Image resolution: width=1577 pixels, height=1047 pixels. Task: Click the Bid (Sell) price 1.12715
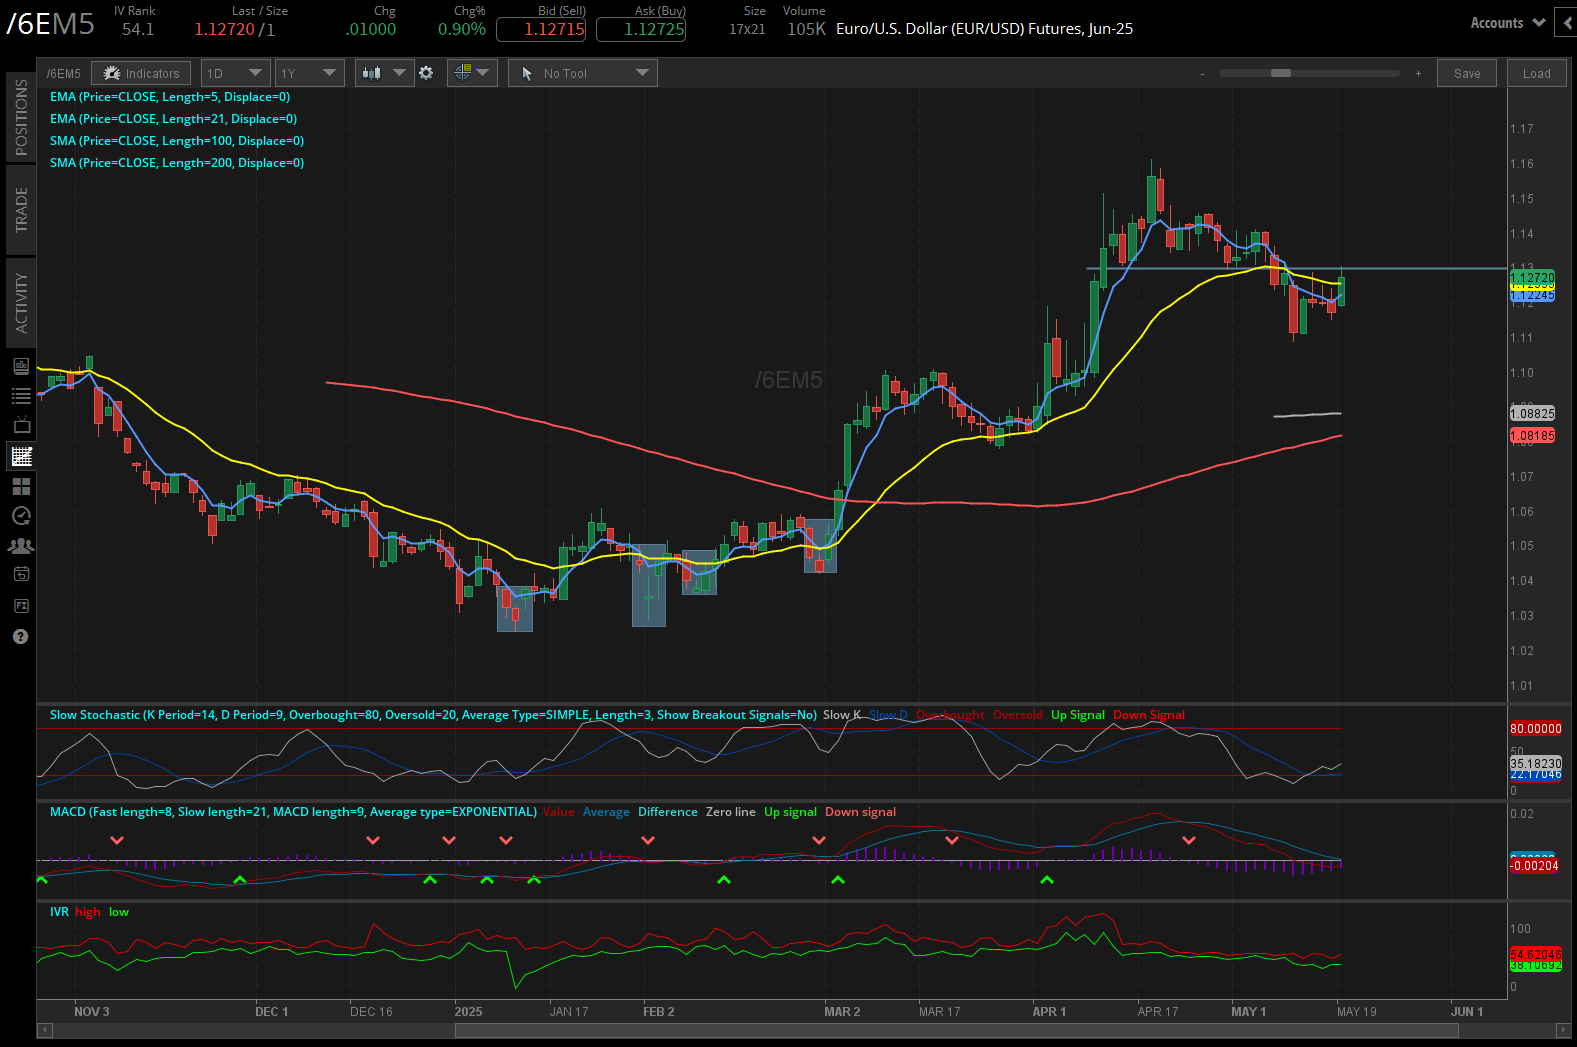(540, 29)
